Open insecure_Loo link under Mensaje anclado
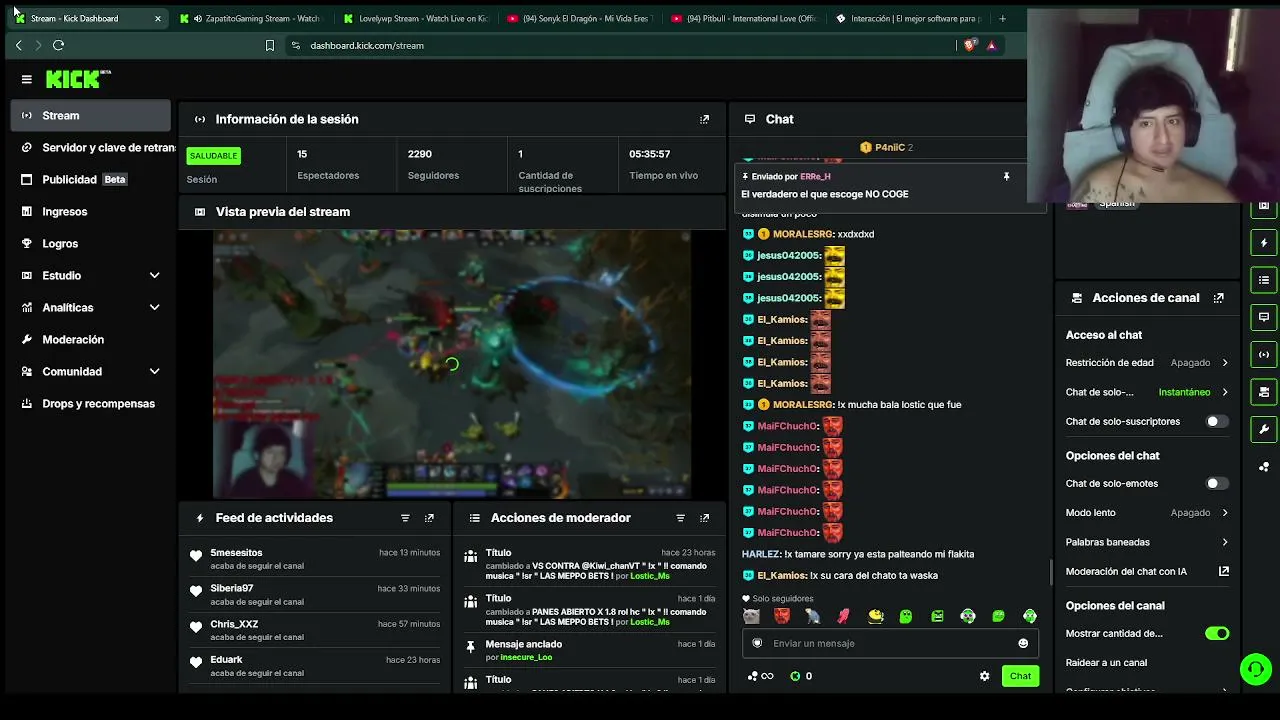The height and width of the screenshot is (720, 1280). (526, 657)
